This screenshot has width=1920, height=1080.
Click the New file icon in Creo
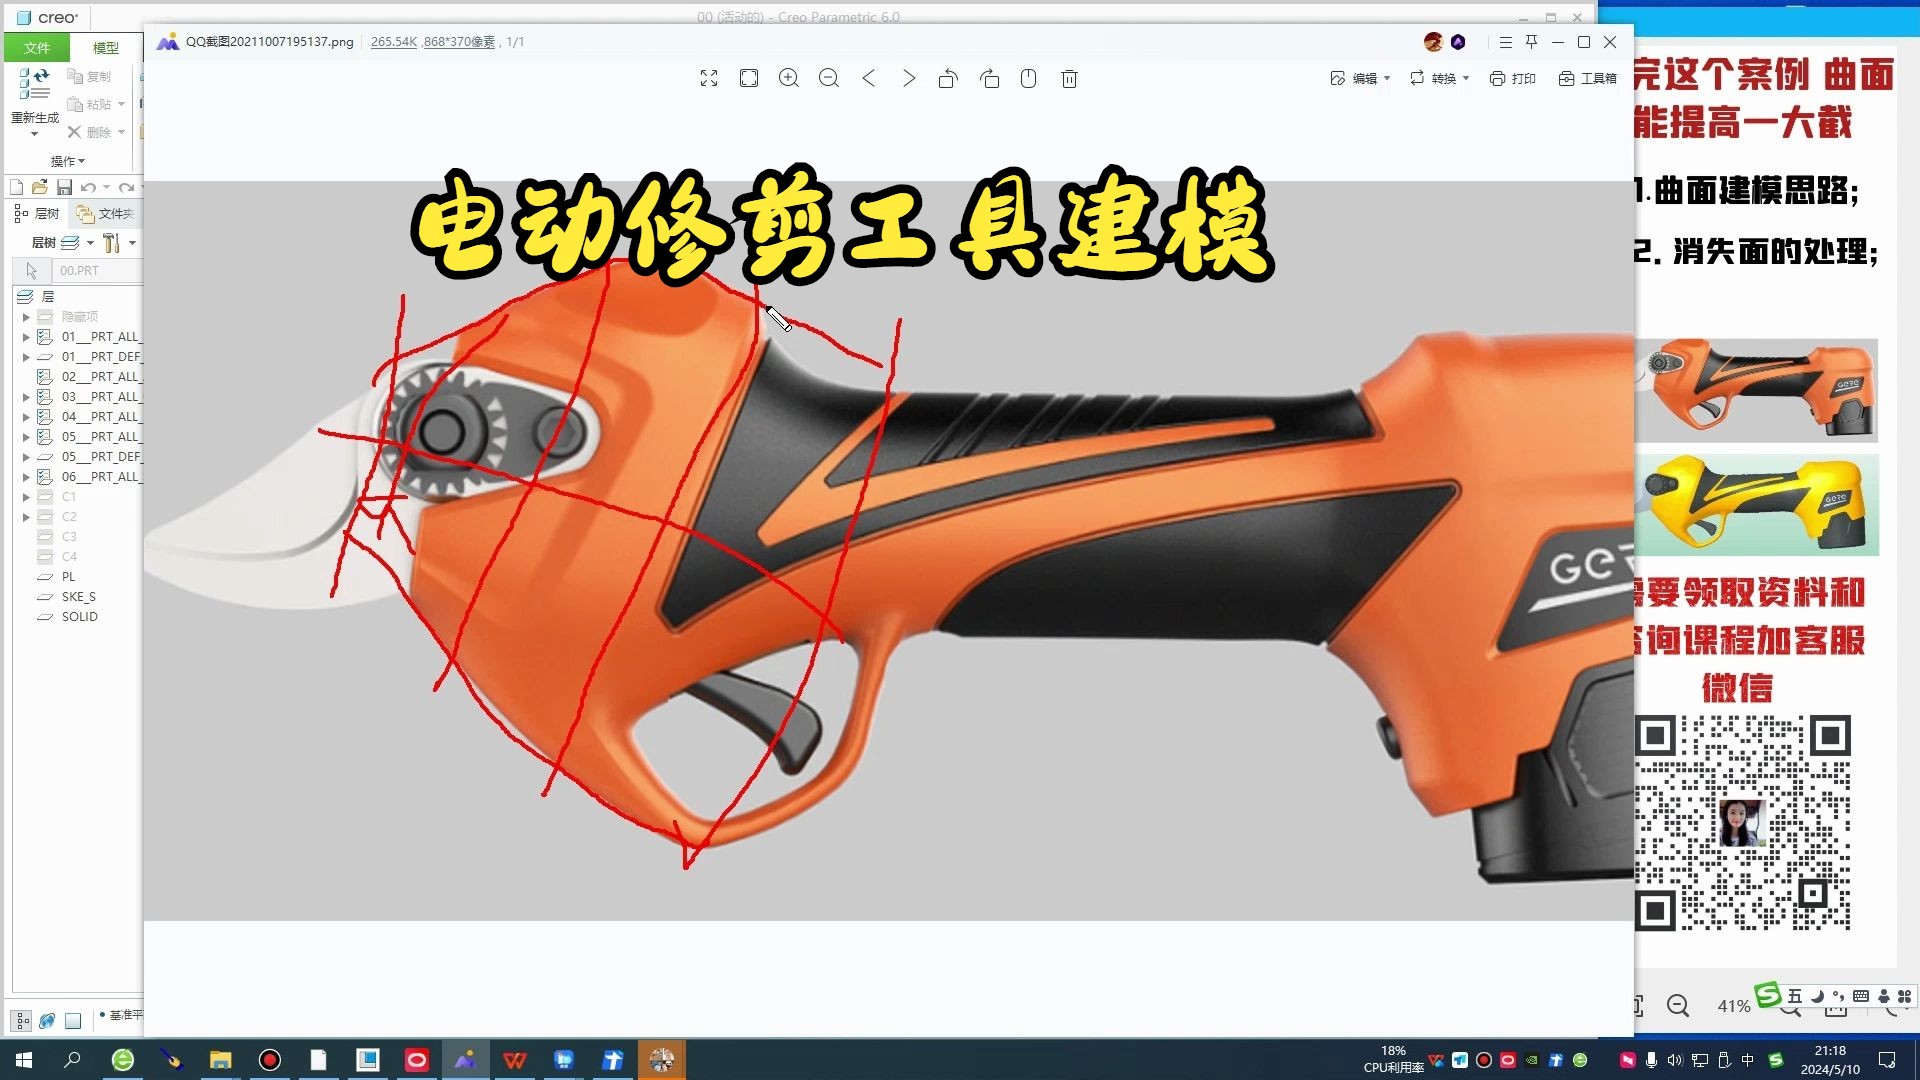pos(16,187)
